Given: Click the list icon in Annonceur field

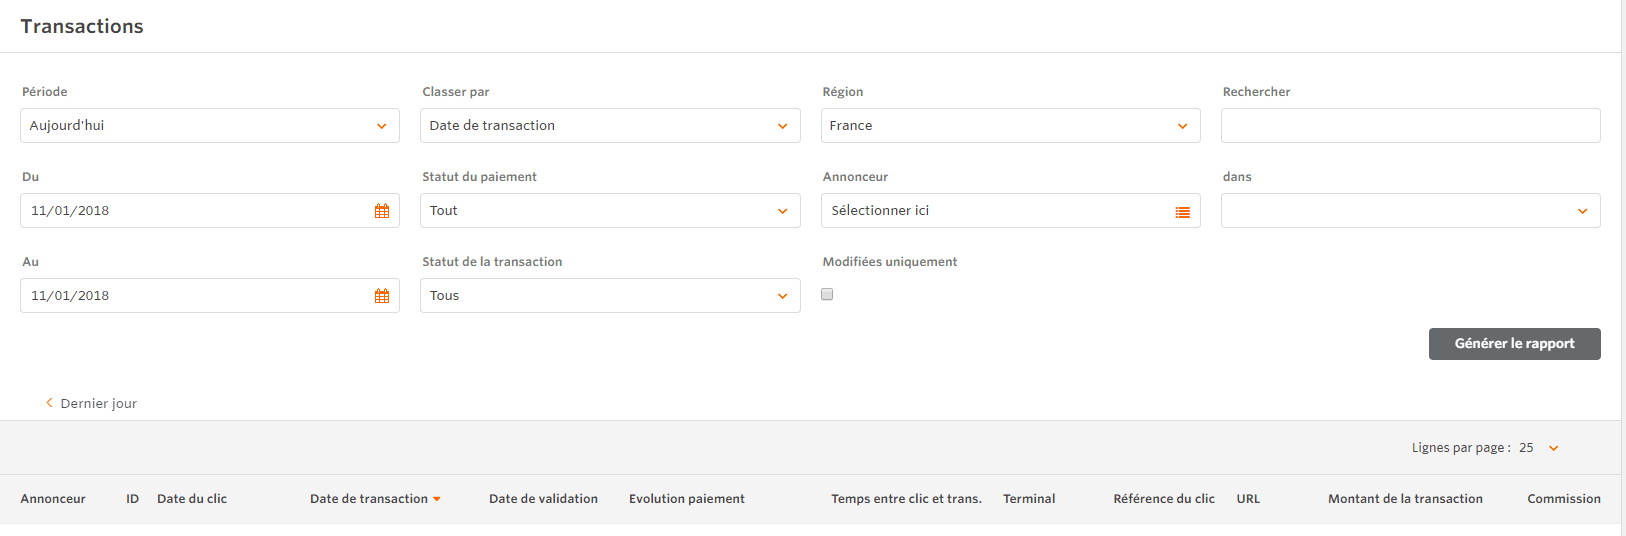Looking at the screenshot, I should (x=1182, y=212).
